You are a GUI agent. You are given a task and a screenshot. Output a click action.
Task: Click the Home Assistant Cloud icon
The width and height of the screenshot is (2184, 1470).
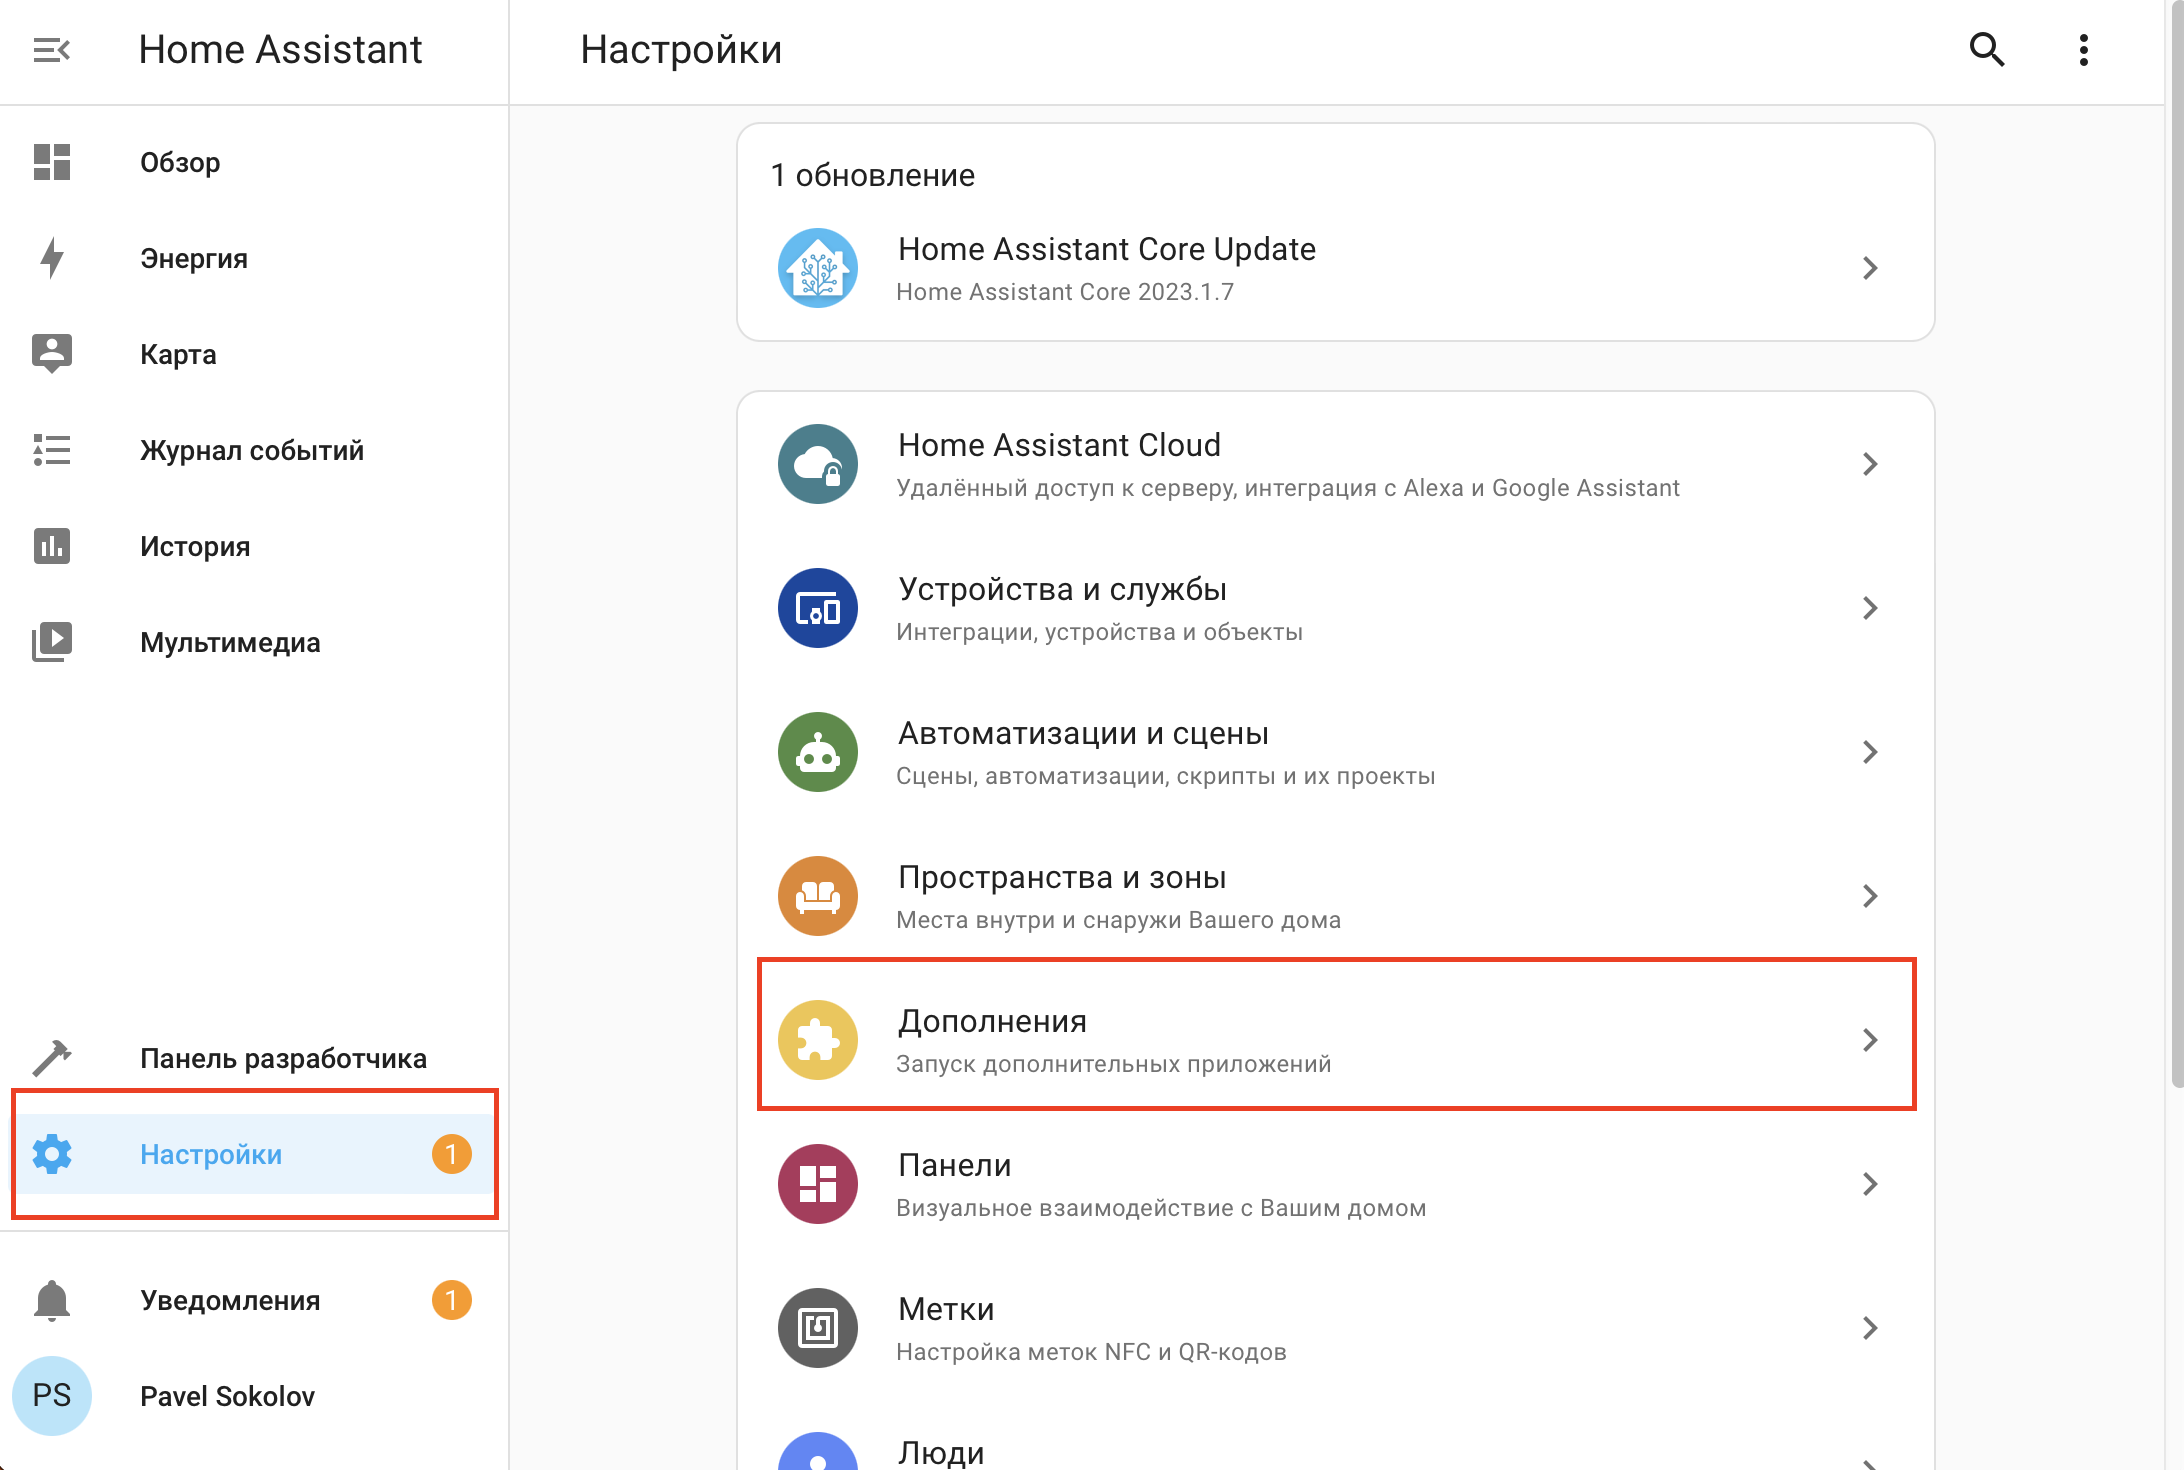[817, 464]
